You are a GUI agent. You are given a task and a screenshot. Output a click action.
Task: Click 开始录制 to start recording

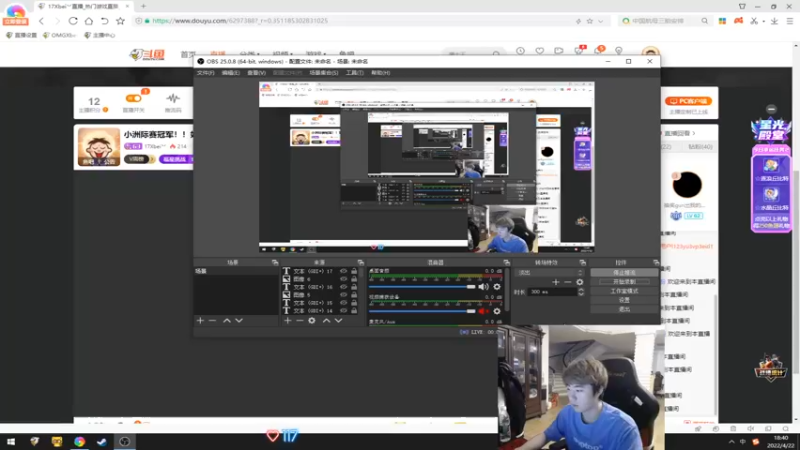tap(624, 282)
